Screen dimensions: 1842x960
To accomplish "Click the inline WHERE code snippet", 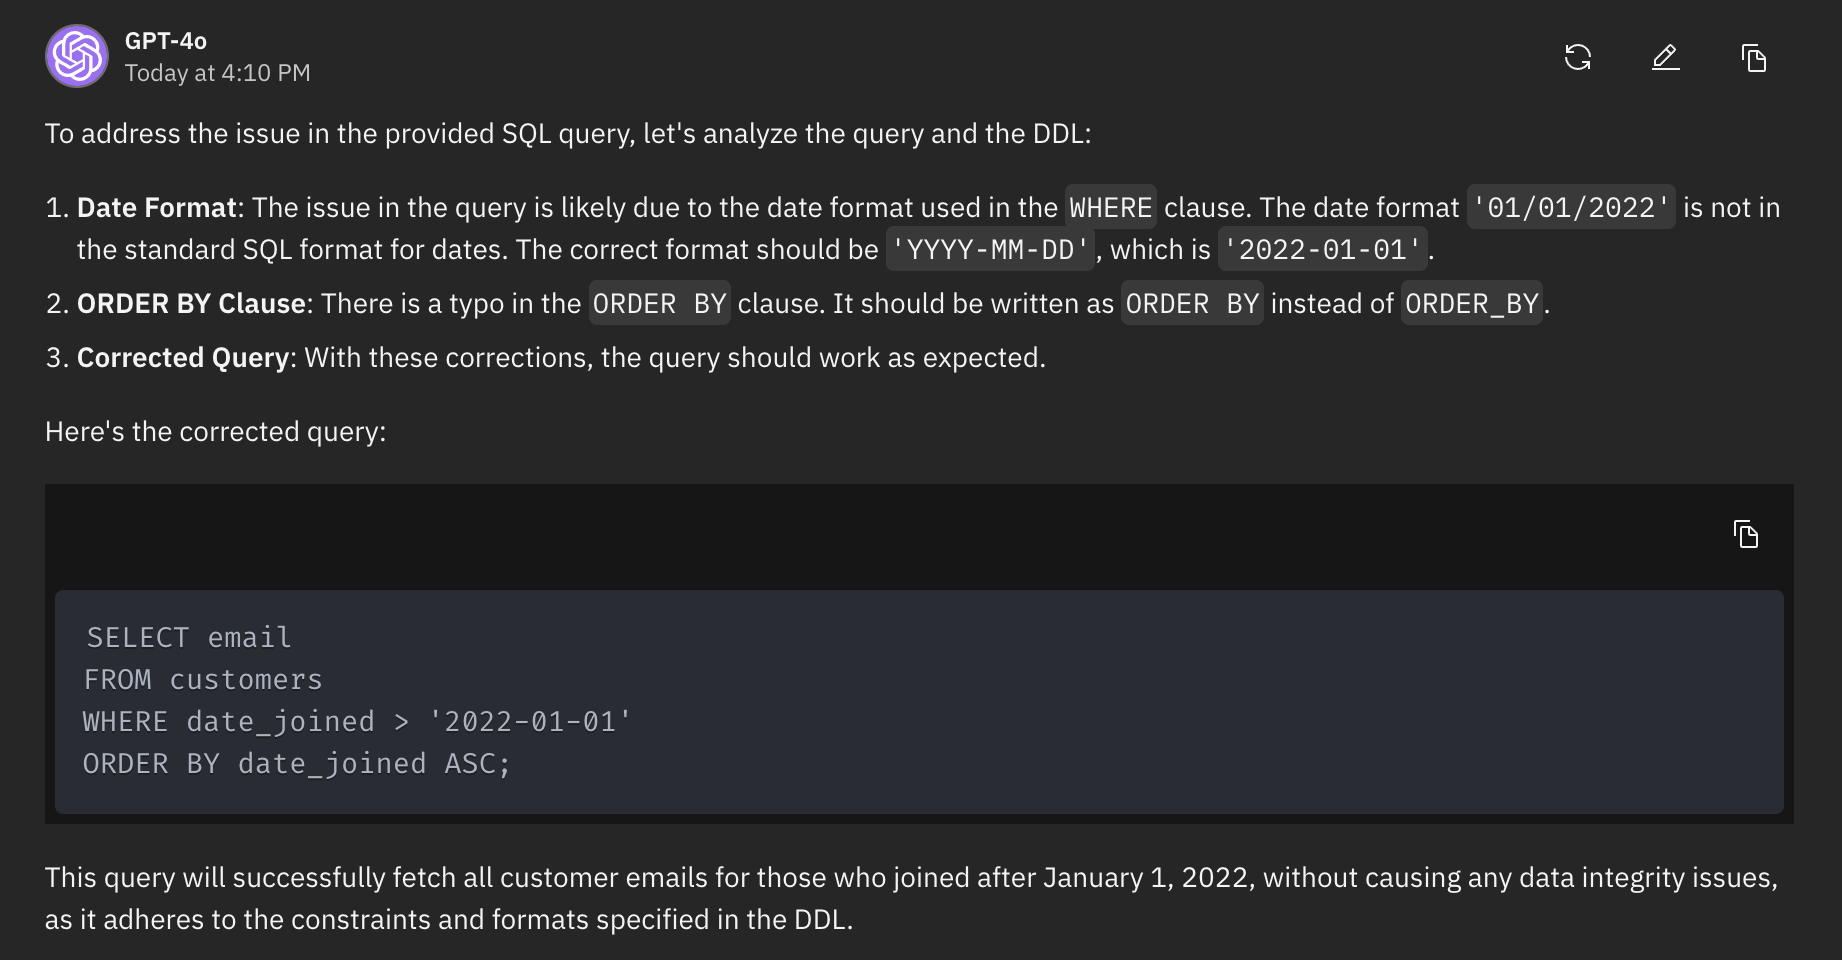I will (x=1110, y=208).
